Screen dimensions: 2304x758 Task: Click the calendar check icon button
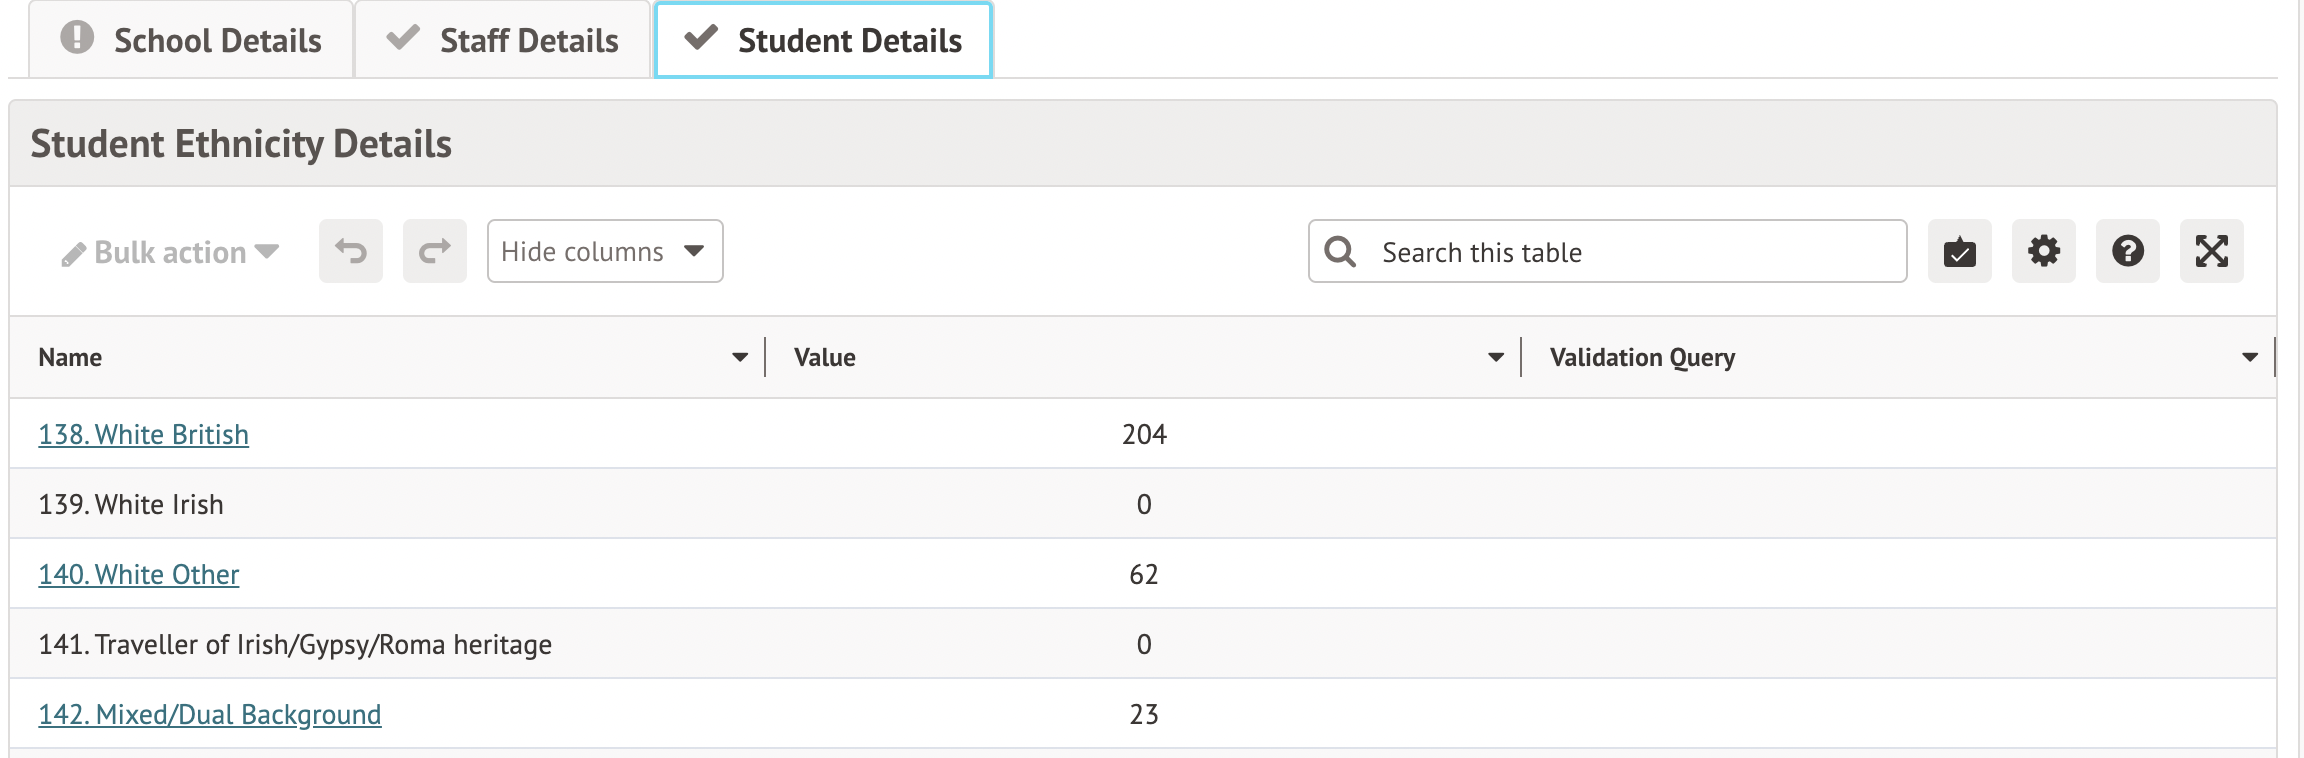(1959, 251)
